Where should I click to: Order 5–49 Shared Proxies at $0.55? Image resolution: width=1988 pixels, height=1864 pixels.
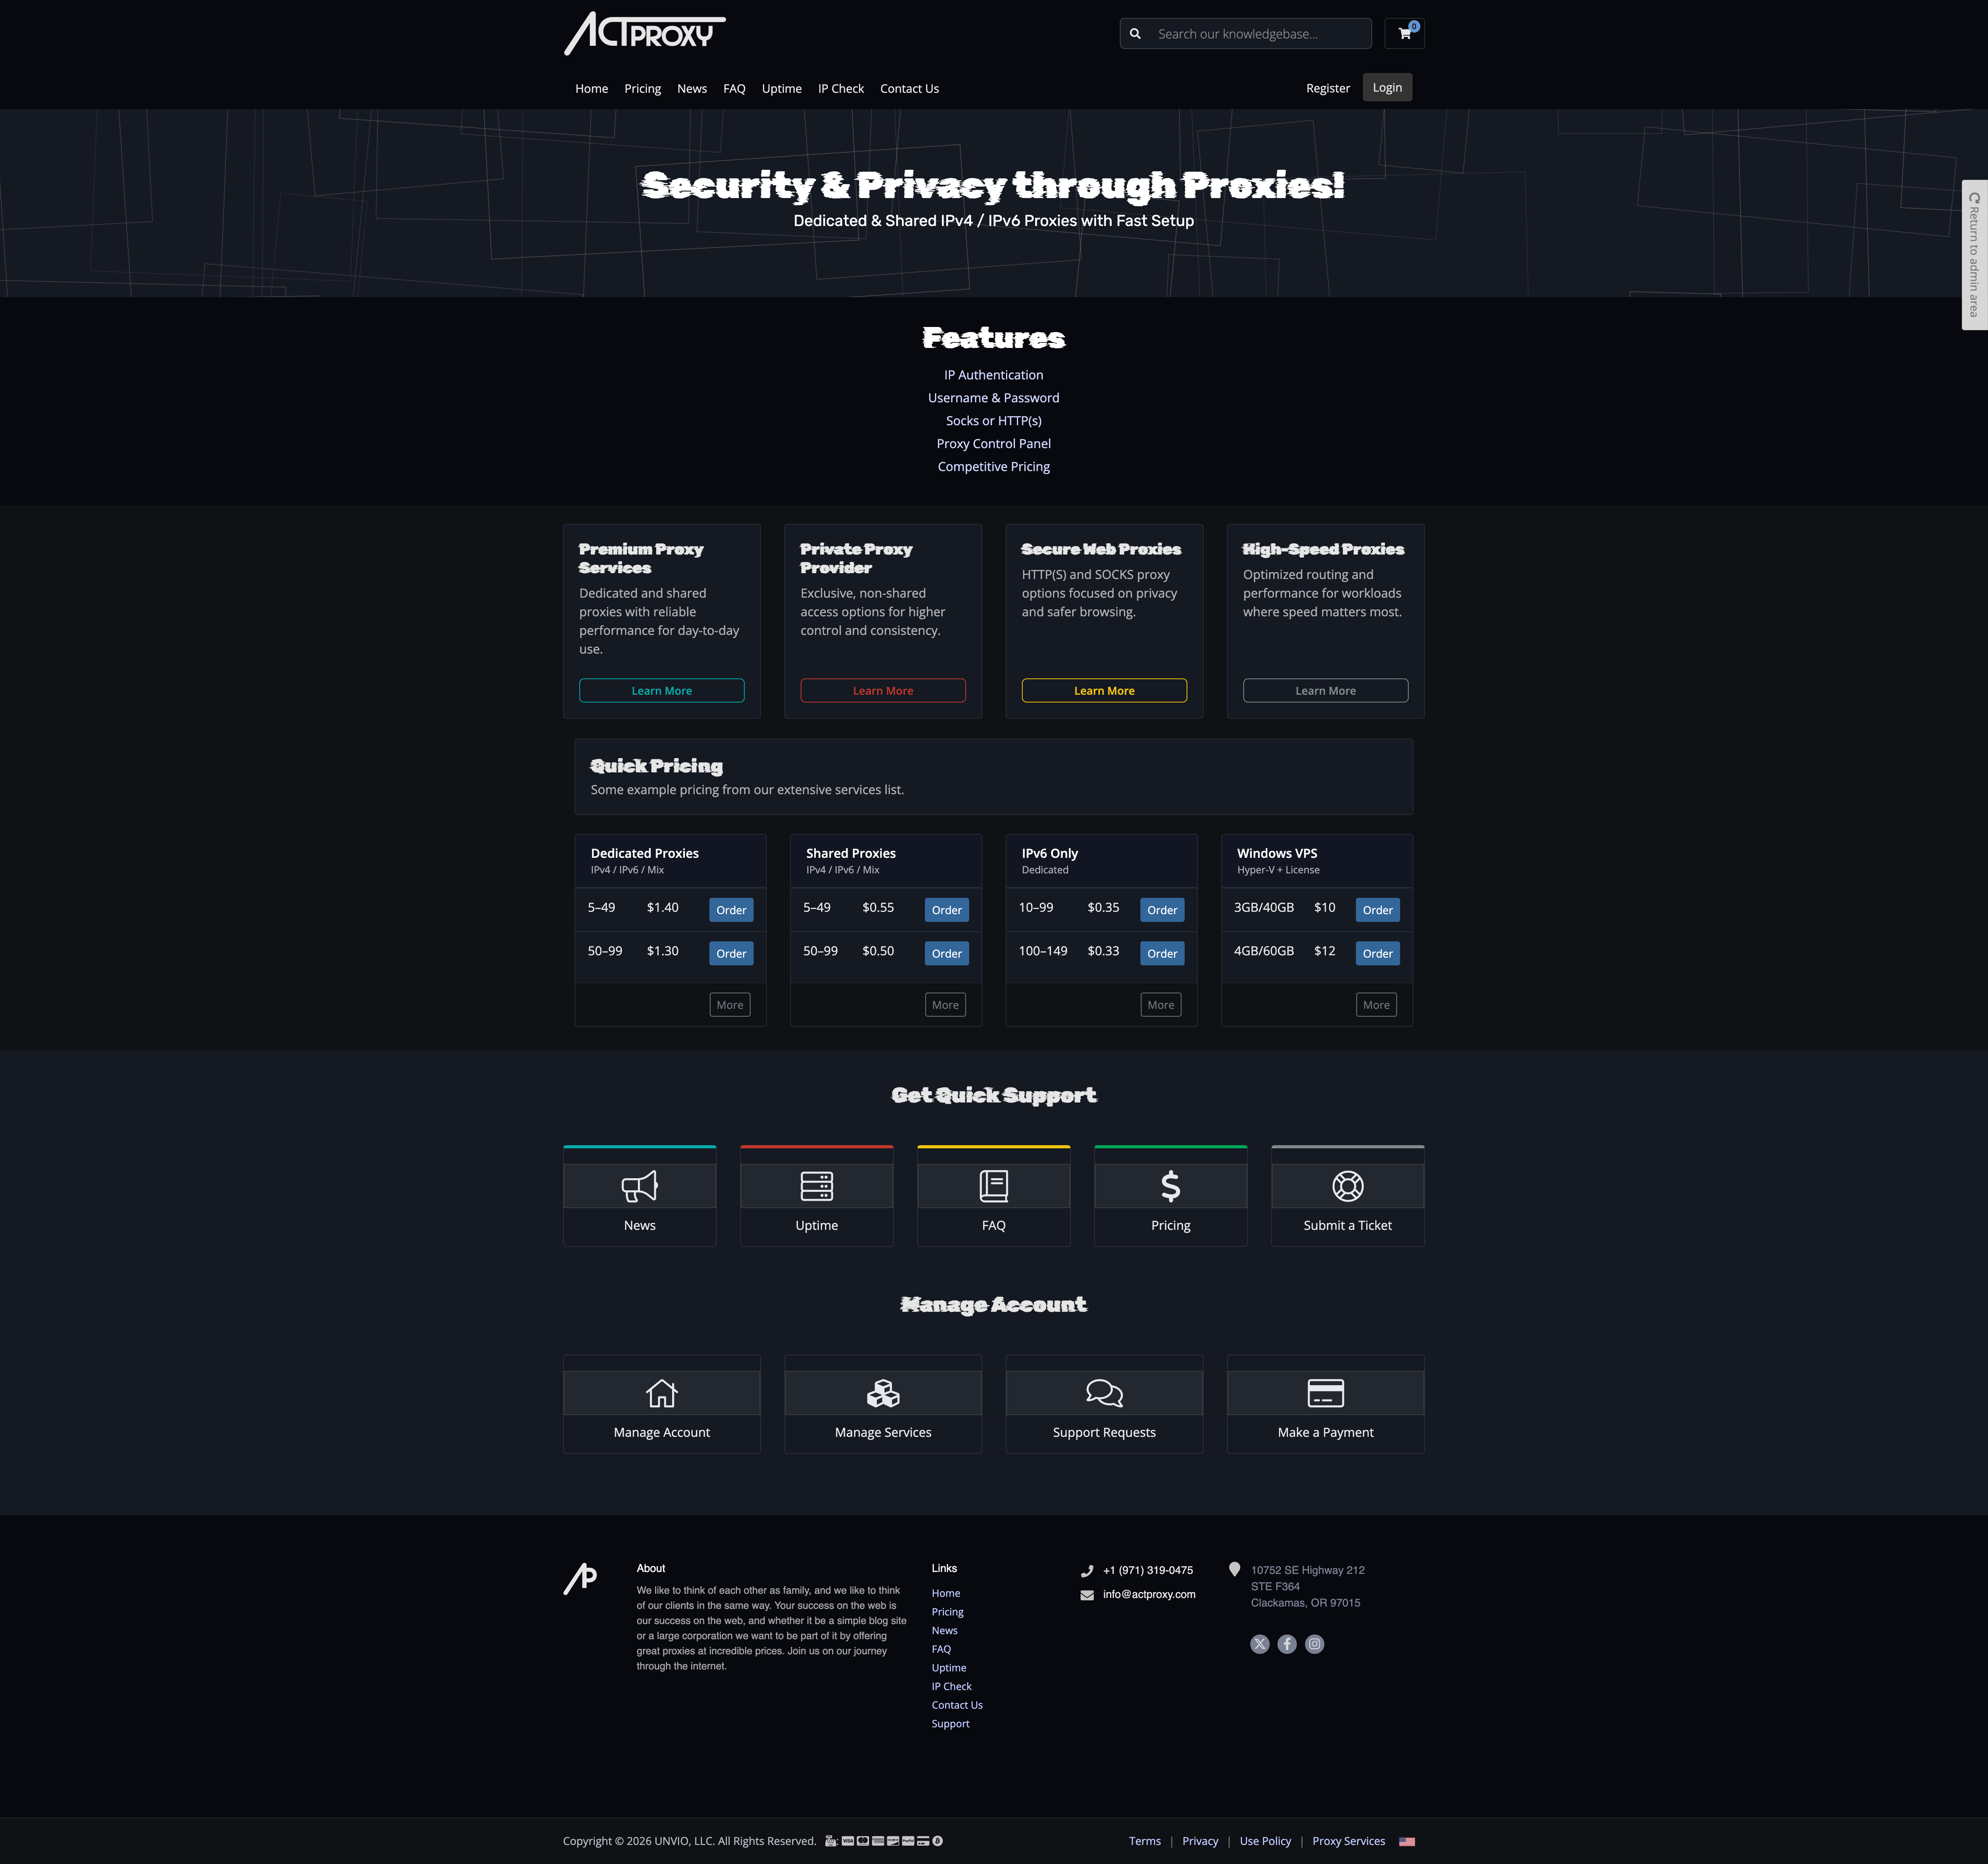coord(945,909)
